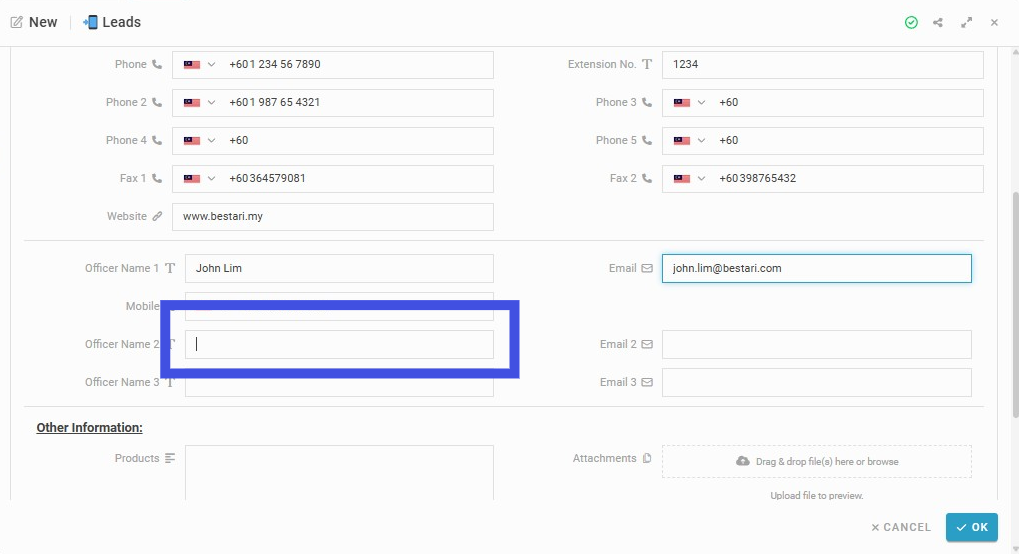Close the New Leads dialog
1019x554 pixels.
coord(994,23)
